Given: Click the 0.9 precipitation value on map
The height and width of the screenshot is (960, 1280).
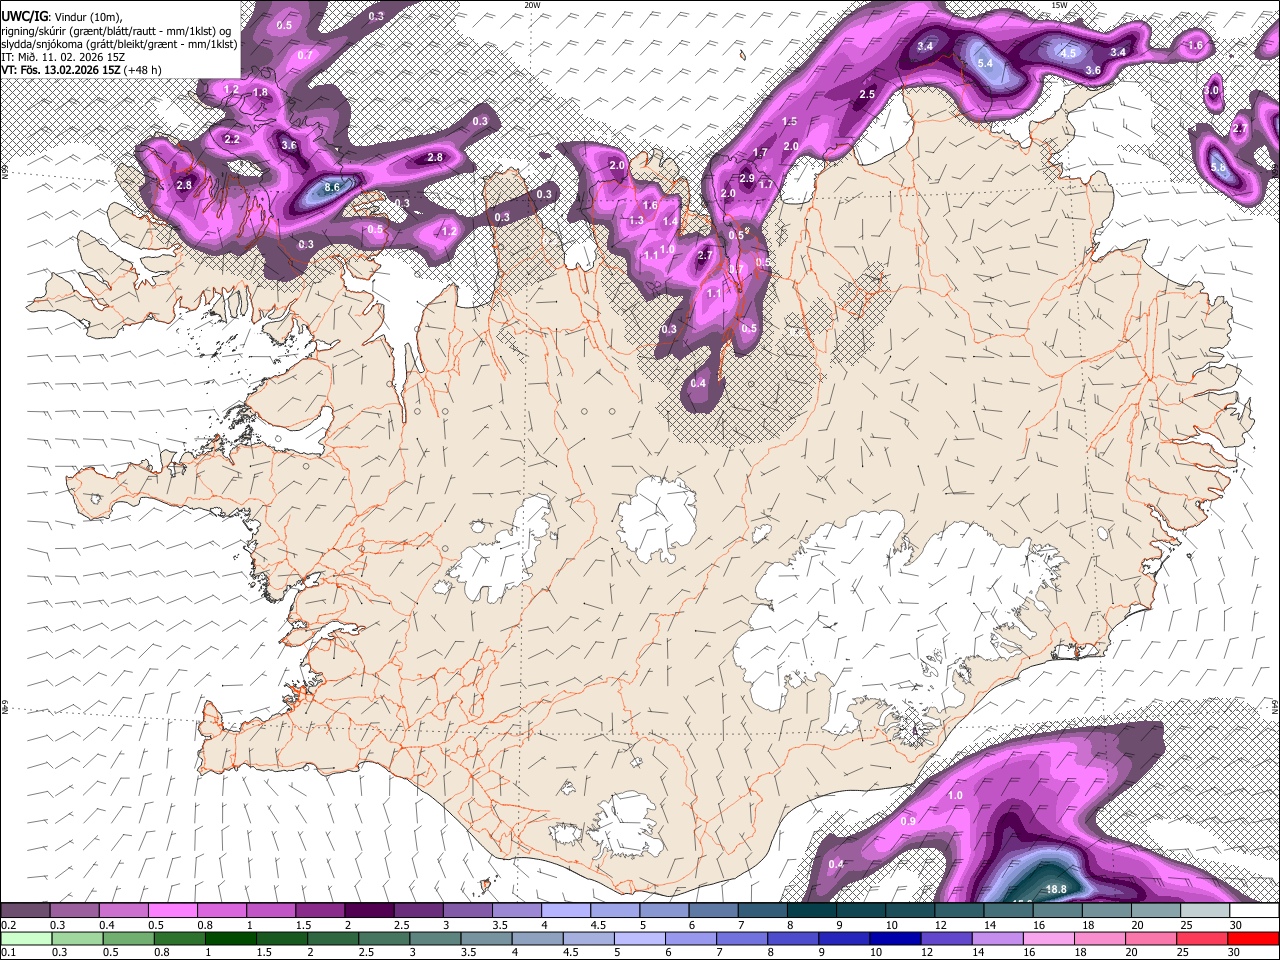Looking at the screenshot, I should tap(908, 821).
